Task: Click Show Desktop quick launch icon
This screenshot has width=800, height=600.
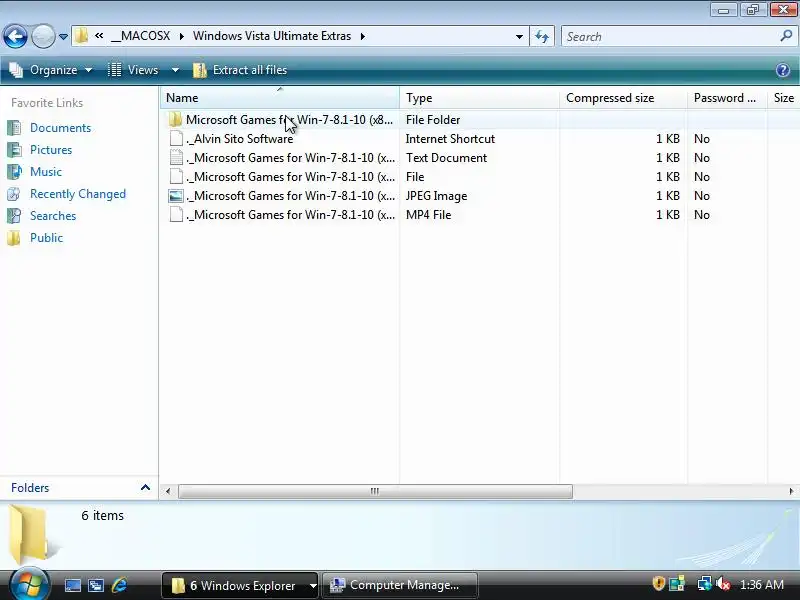Action: pyautogui.click(x=72, y=585)
